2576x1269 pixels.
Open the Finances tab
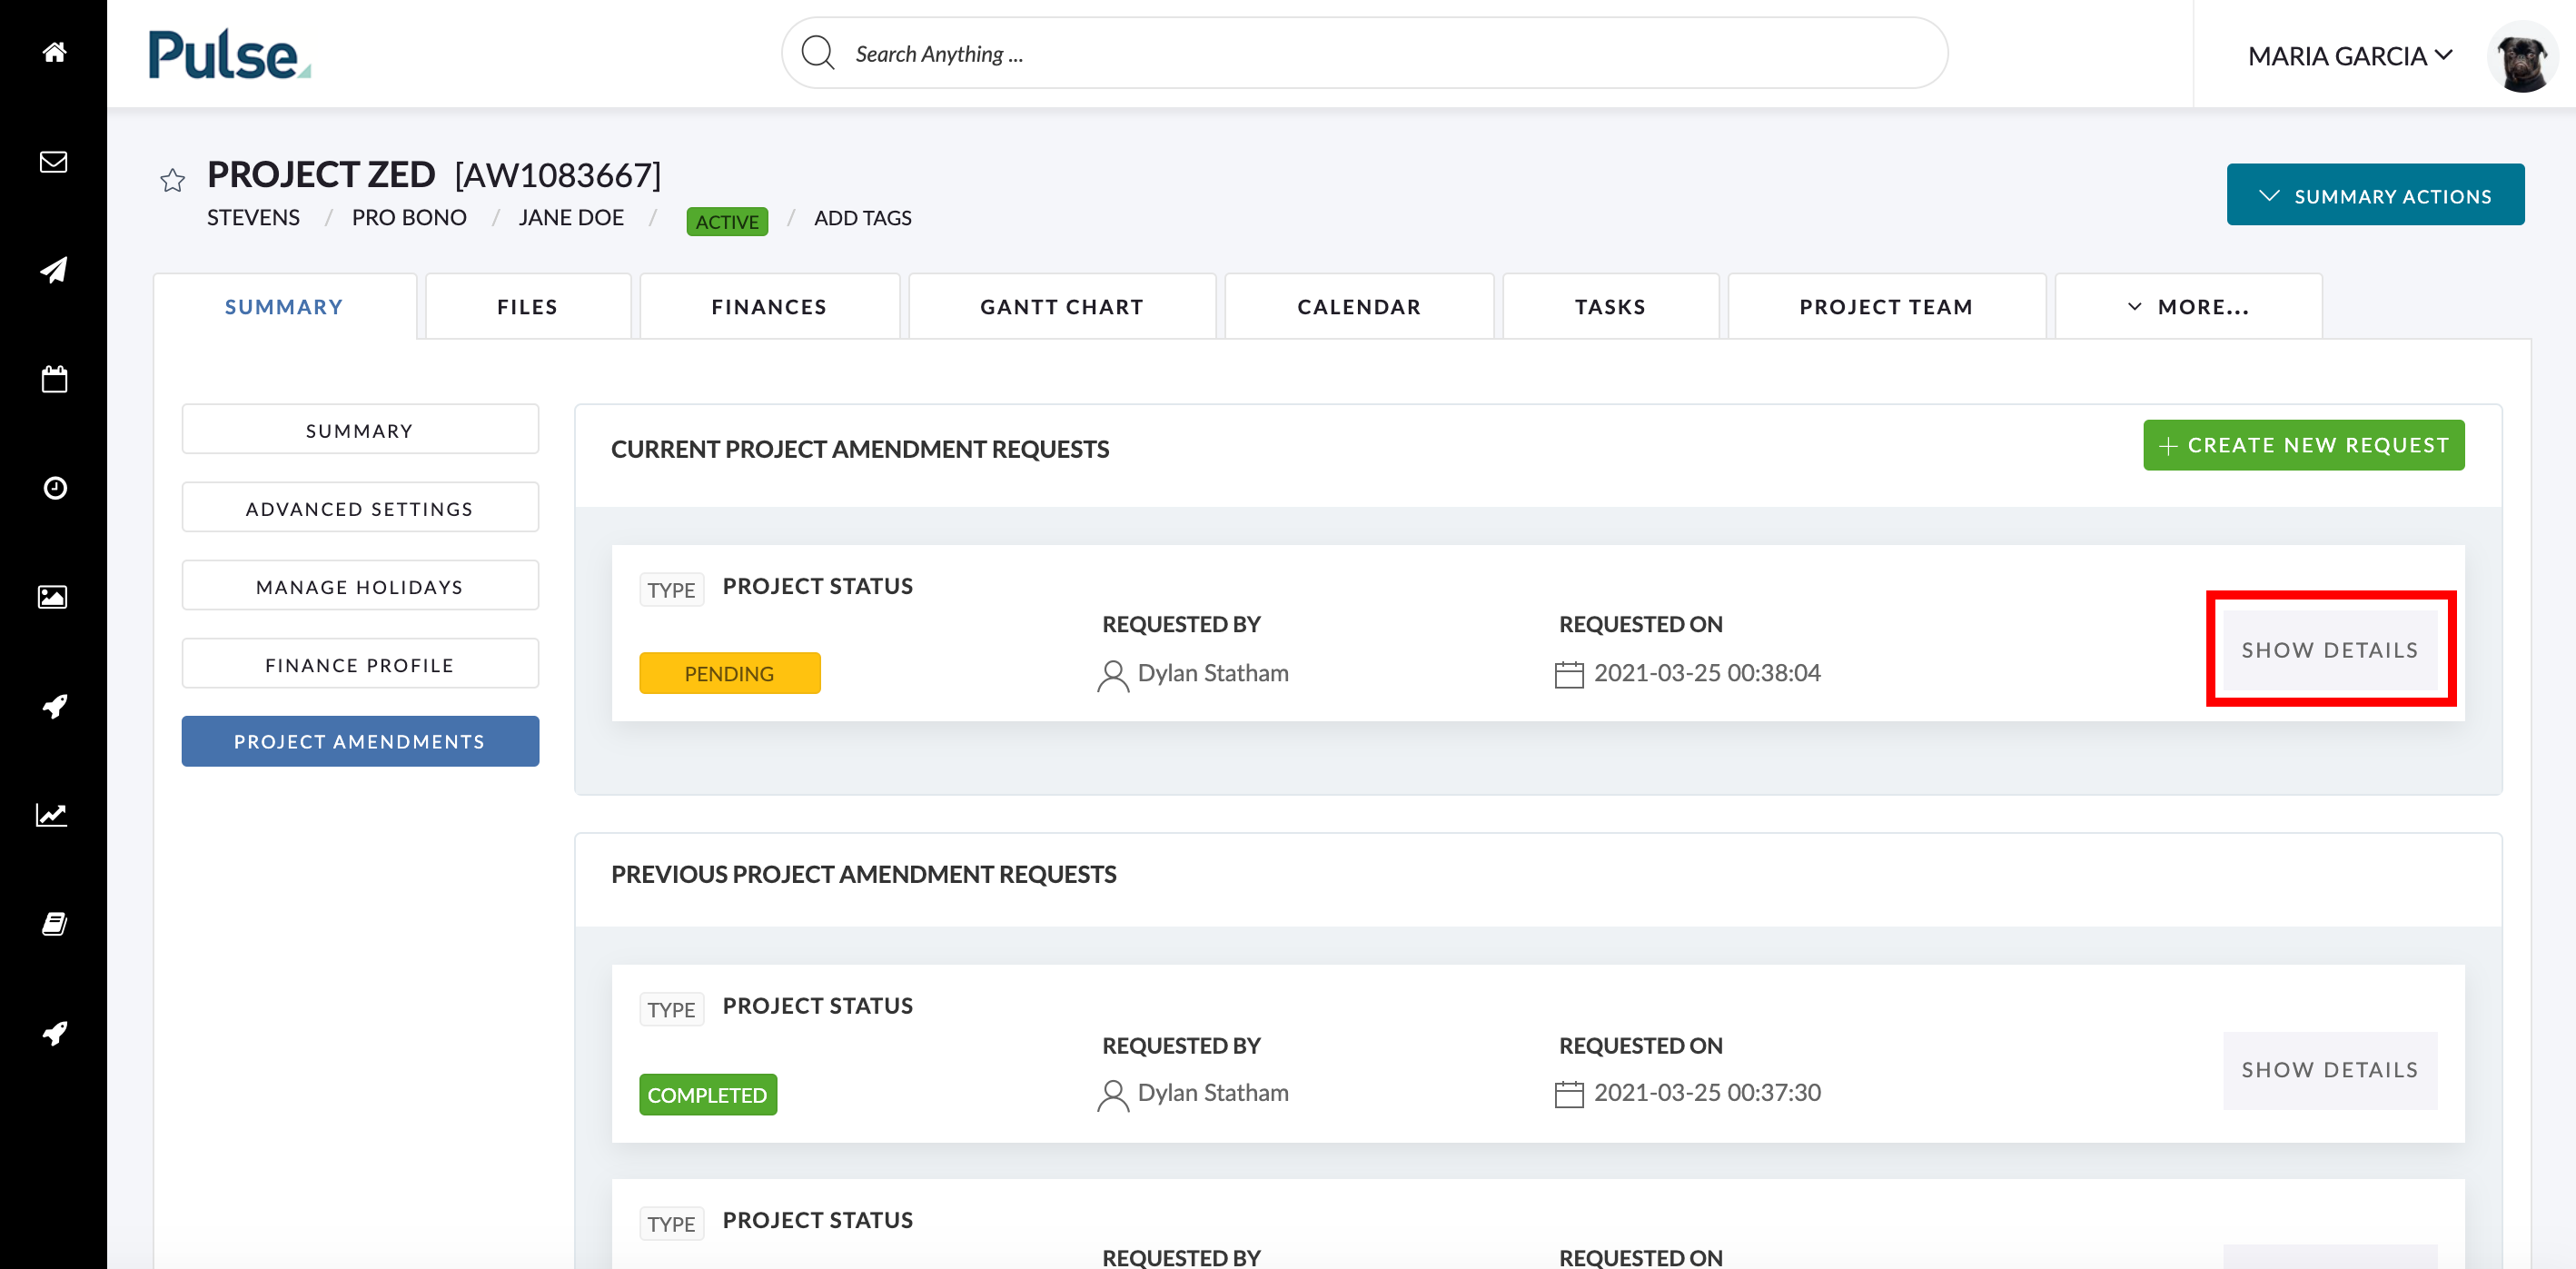tap(769, 307)
